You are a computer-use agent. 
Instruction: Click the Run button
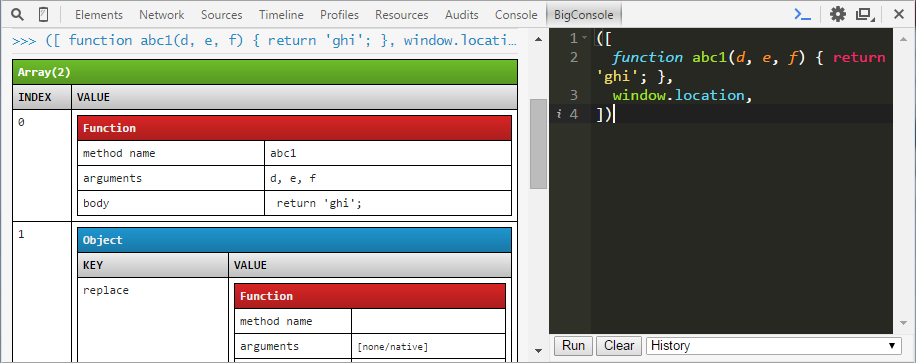(573, 345)
